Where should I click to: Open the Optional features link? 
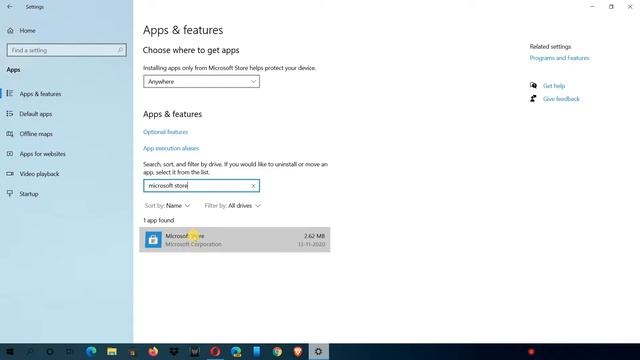(x=165, y=132)
